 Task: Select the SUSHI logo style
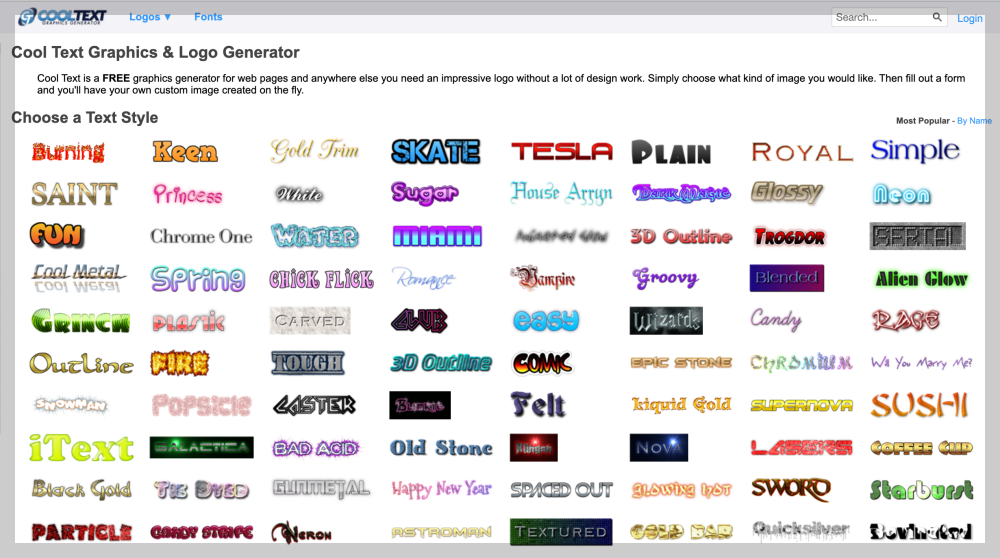920,405
